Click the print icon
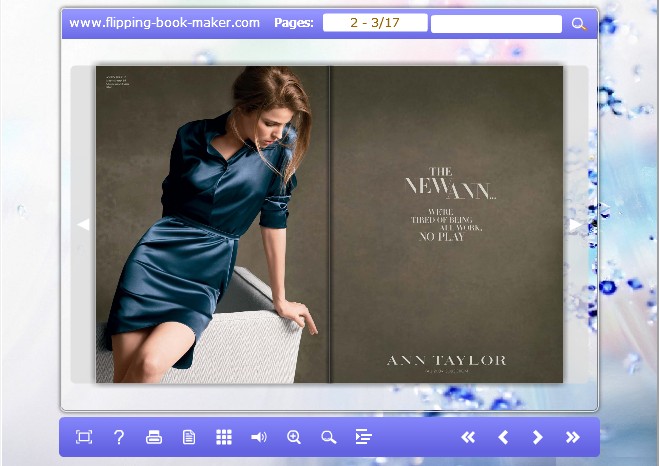Image resolution: width=659 pixels, height=466 pixels. coord(154,437)
